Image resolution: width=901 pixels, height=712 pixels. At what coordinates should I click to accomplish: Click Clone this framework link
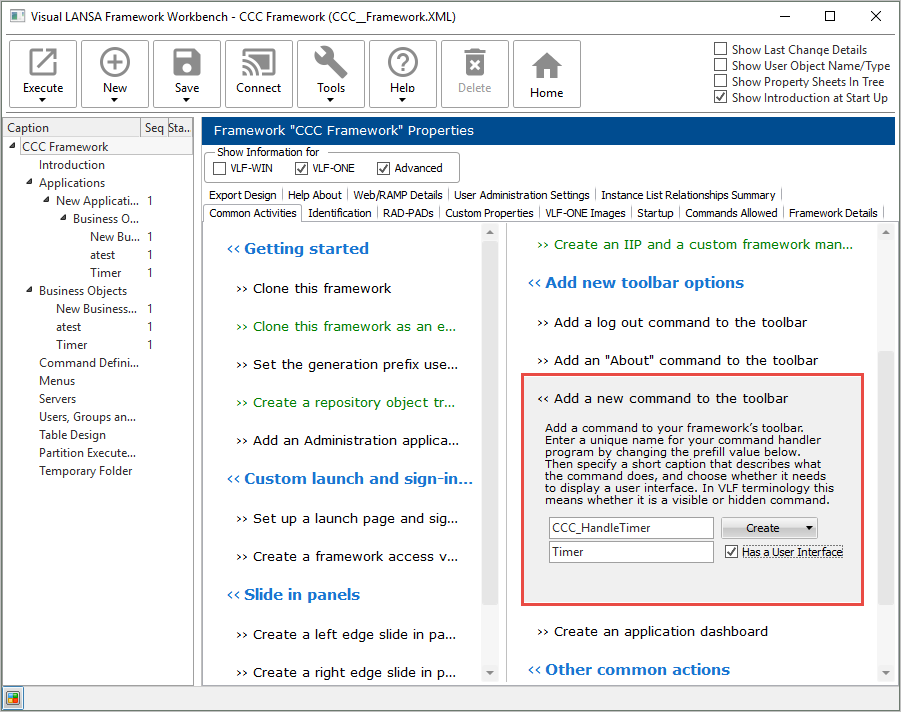point(322,288)
